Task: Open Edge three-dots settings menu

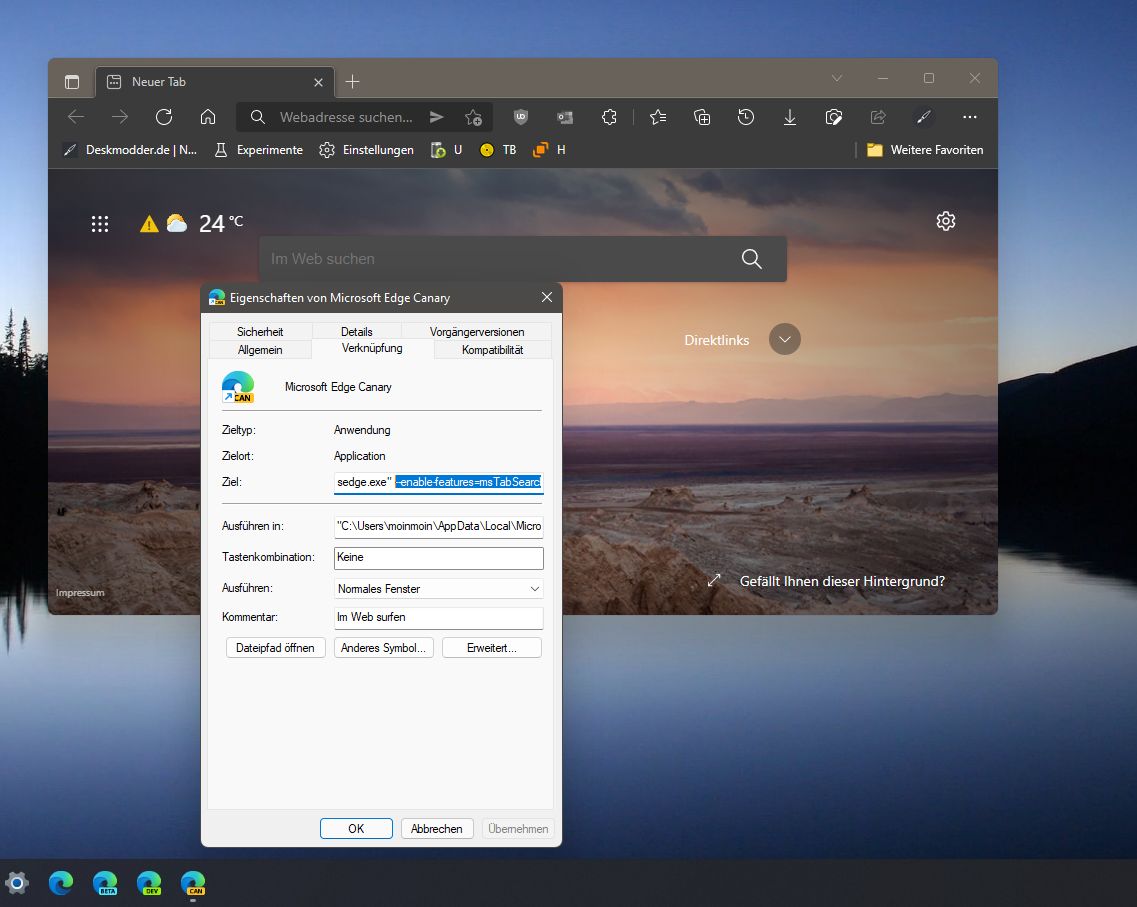Action: pyautogui.click(x=969, y=117)
